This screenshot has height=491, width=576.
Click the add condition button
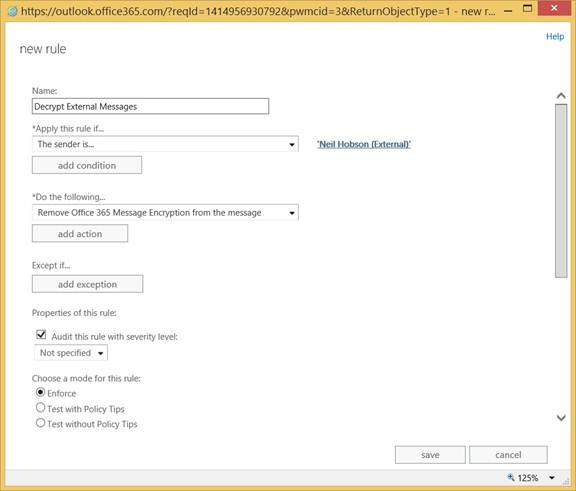click(87, 165)
